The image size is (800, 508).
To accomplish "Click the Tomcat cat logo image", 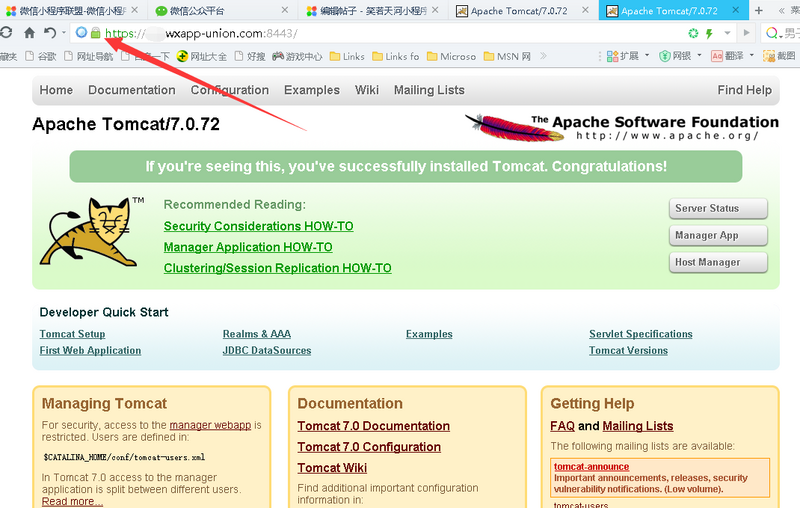I will pyautogui.click(x=91, y=232).
